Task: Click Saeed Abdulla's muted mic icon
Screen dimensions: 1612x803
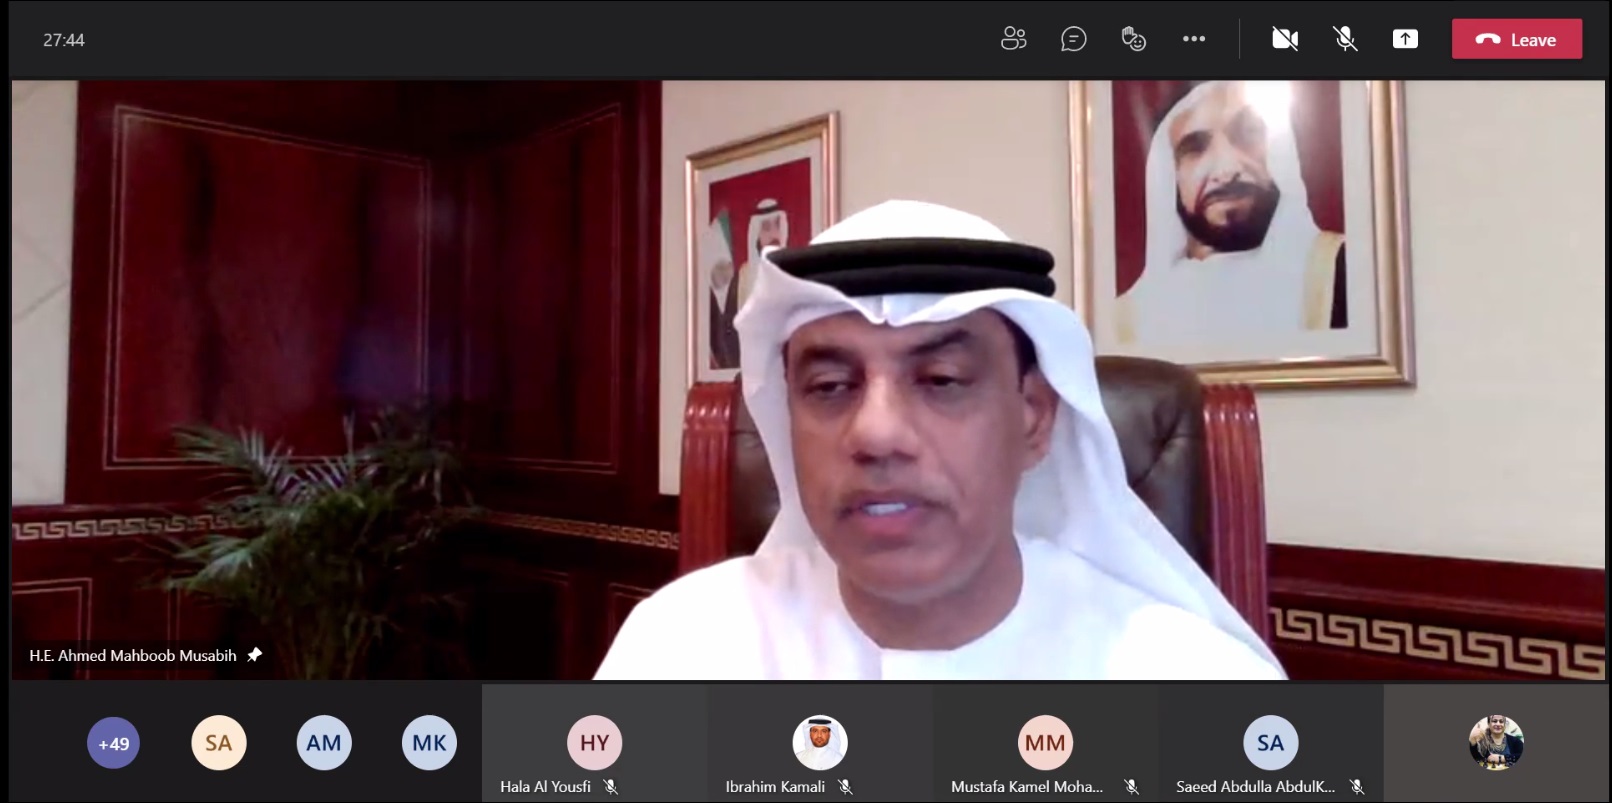Action: coord(1357,787)
